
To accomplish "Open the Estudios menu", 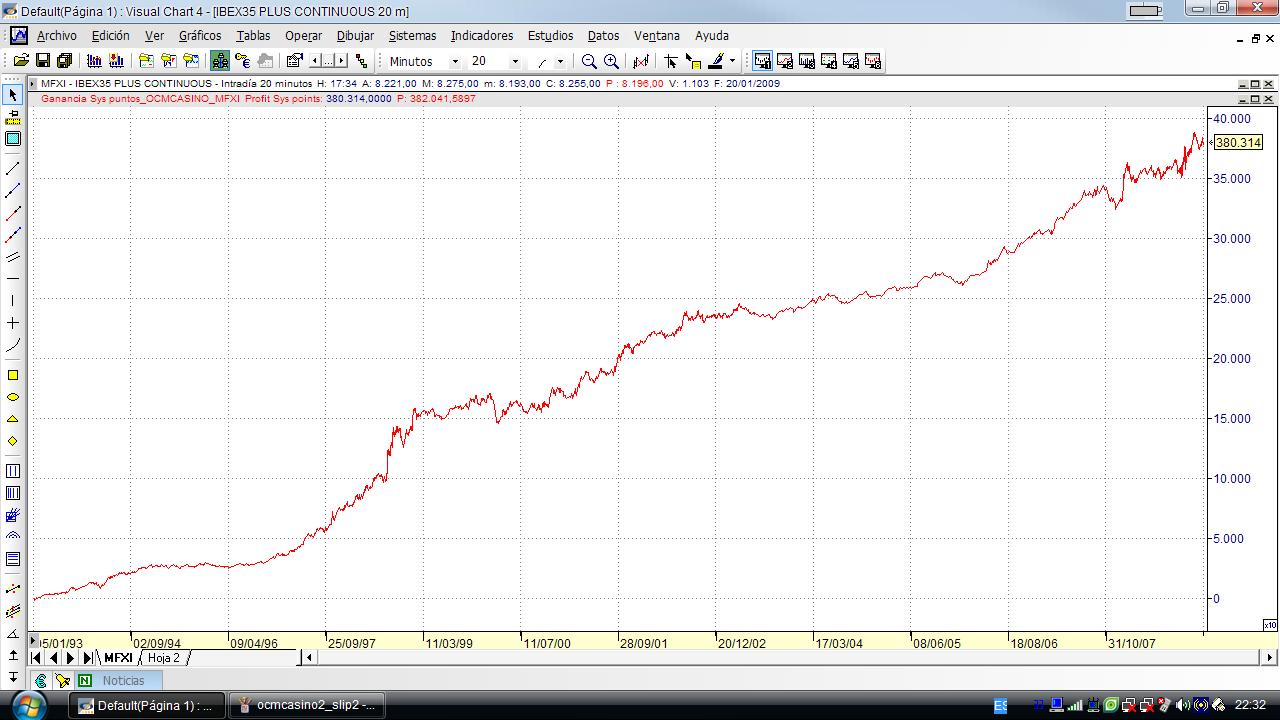I will (550, 35).
